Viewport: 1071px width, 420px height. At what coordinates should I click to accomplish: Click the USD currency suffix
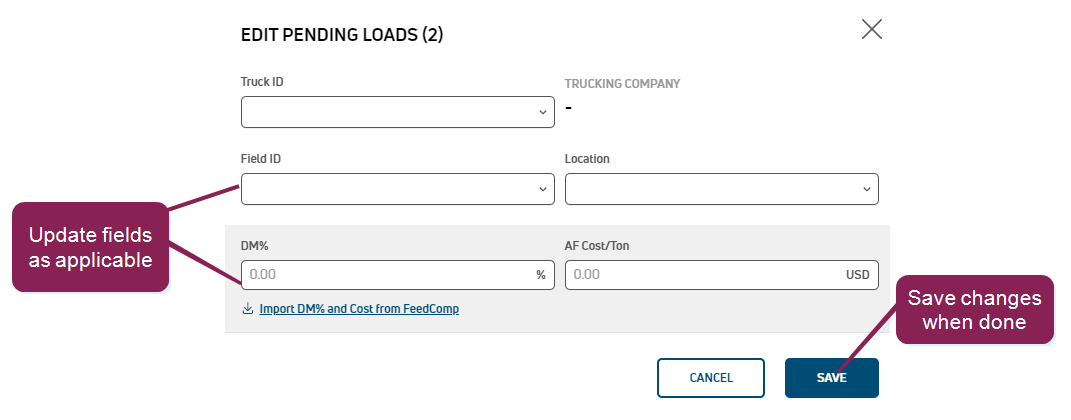858,275
